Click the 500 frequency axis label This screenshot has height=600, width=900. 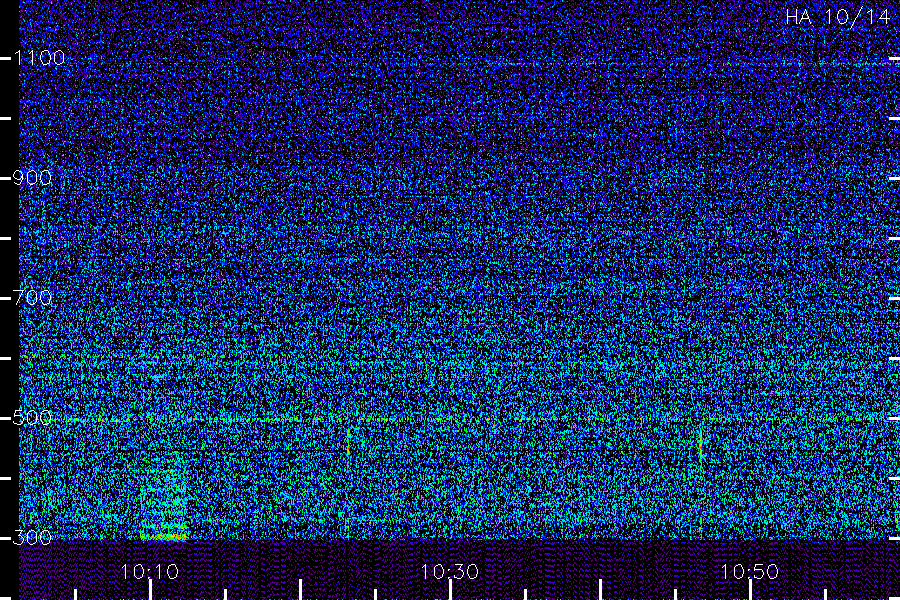(32, 417)
